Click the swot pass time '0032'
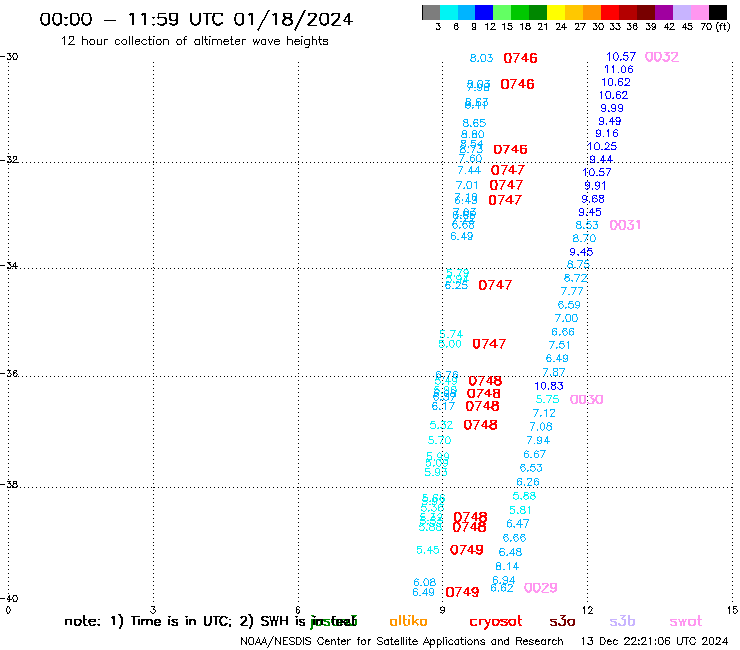 tap(662, 57)
